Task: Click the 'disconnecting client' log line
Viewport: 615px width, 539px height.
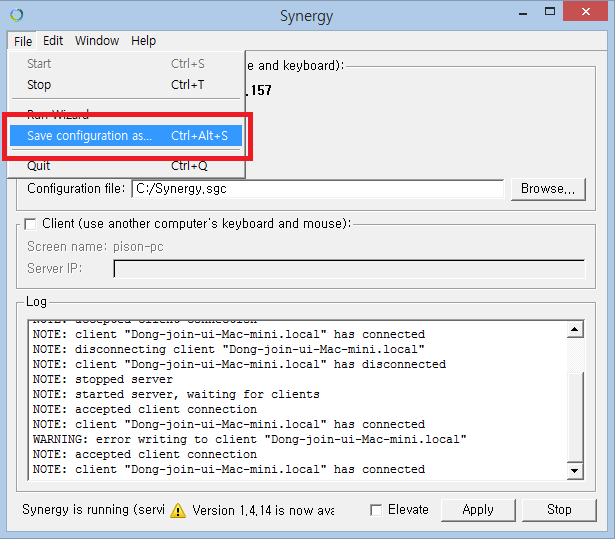Action: (228, 350)
